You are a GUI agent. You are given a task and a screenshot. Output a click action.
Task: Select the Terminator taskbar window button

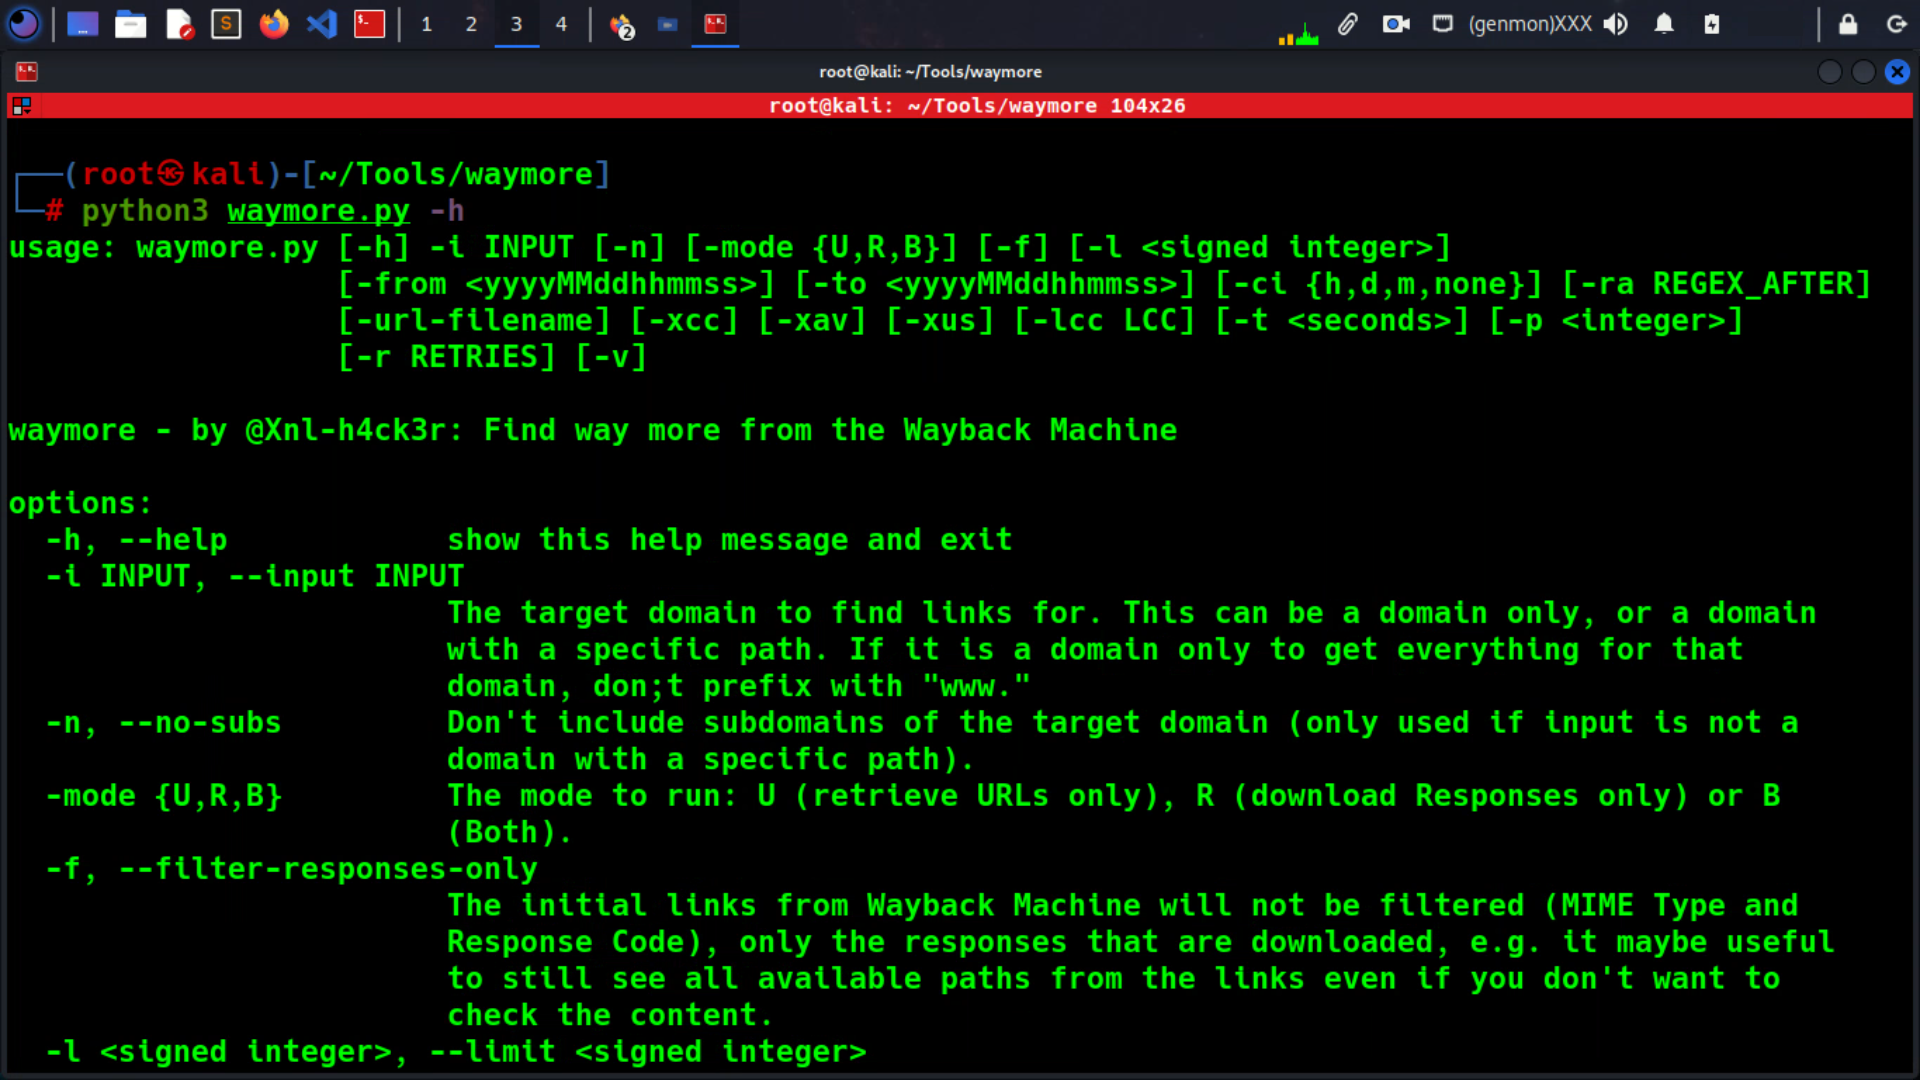click(715, 24)
